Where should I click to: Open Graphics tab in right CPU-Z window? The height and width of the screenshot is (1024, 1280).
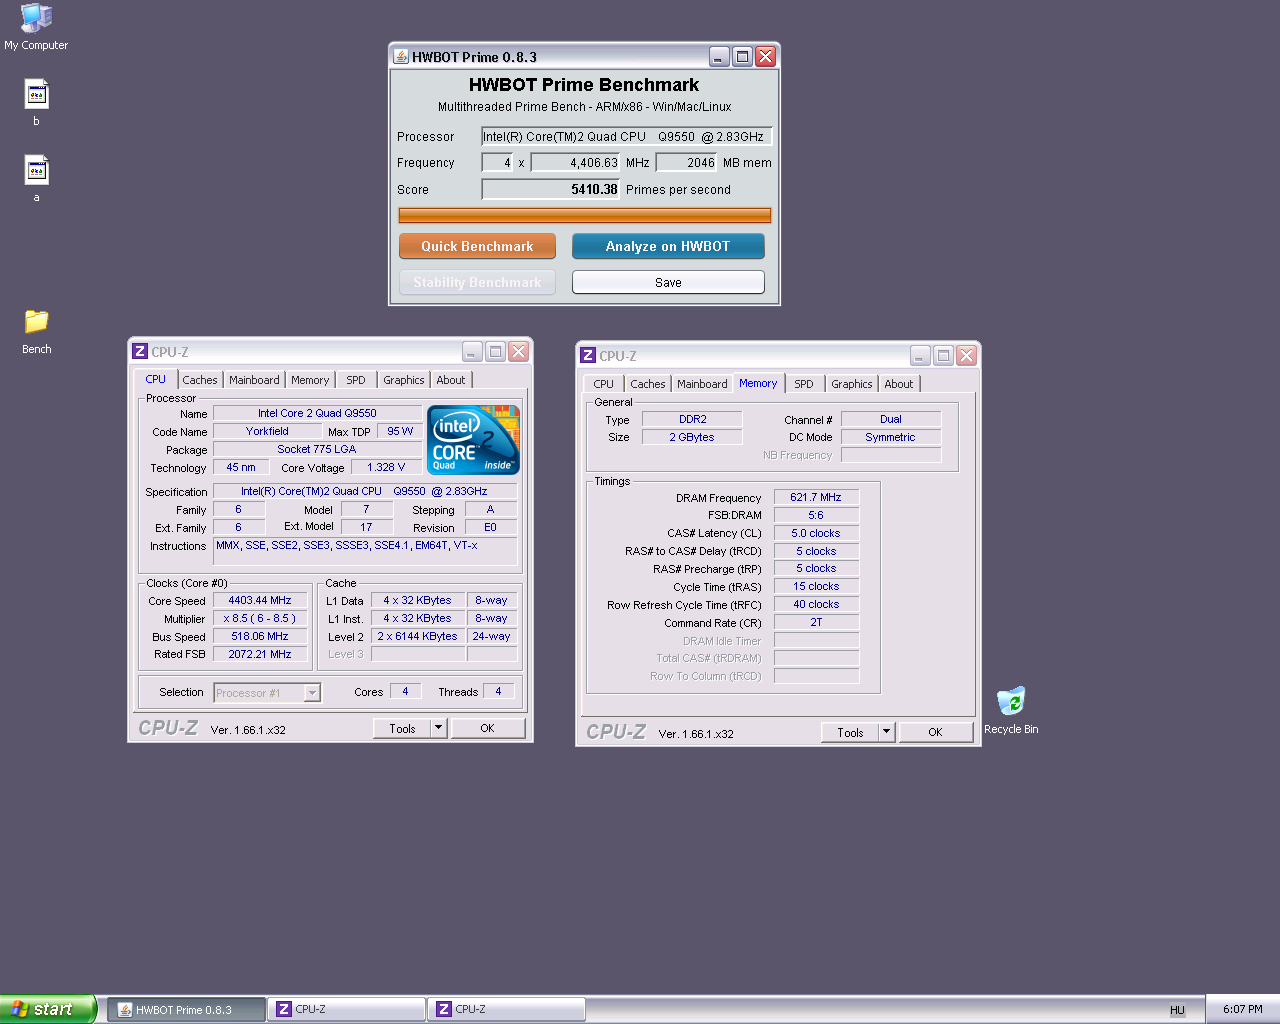pyautogui.click(x=852, y=384)
